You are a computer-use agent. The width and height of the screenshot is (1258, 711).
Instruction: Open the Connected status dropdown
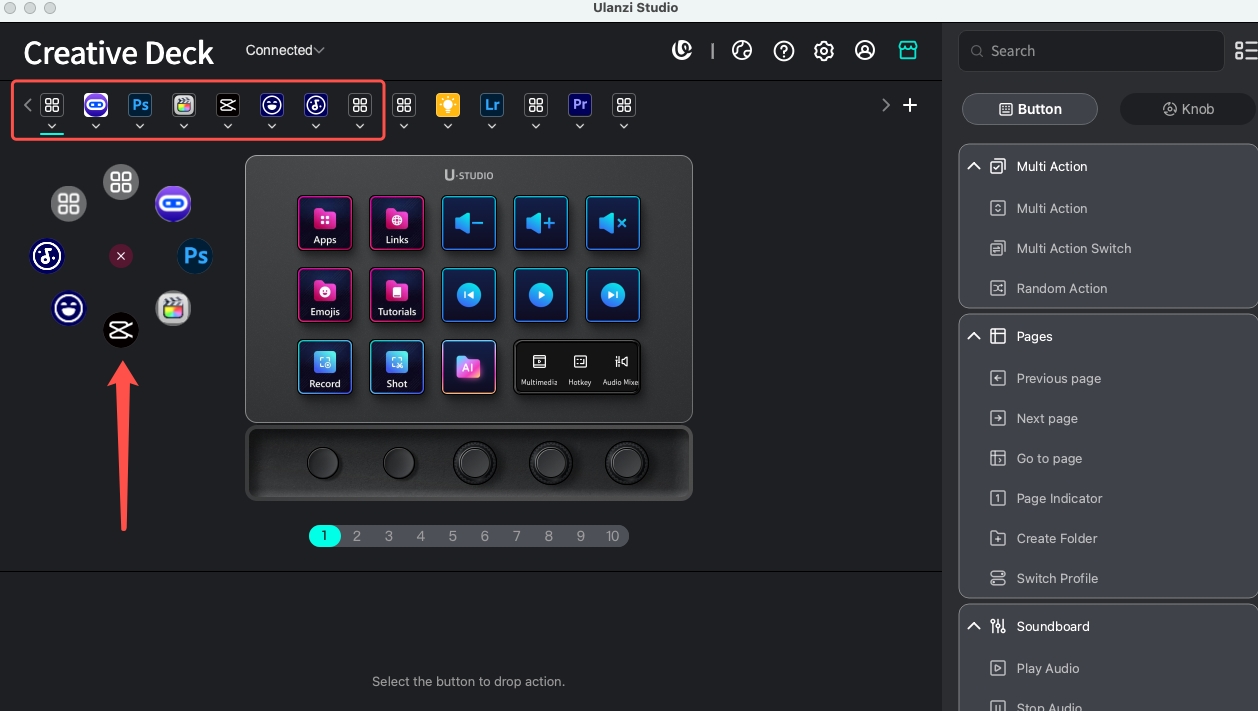pyautogui.click(x=285, y=50)
